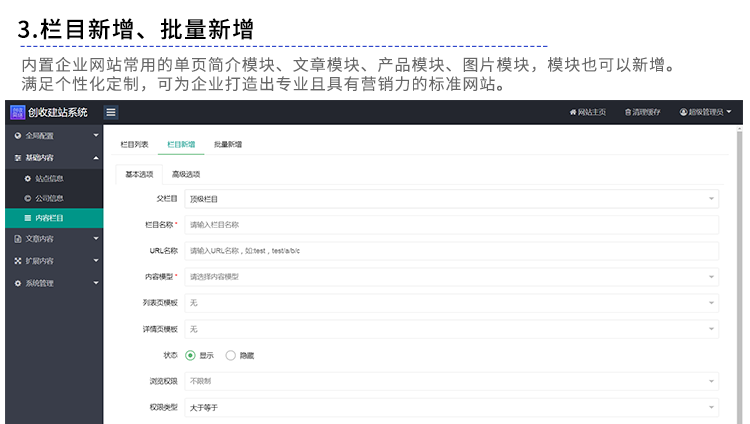Image resolution: width=750 pixels, height=424 pixels.
Task: Select the 基本选项 sub-tab
Action: pyautogui.click(x=139, y=174)
